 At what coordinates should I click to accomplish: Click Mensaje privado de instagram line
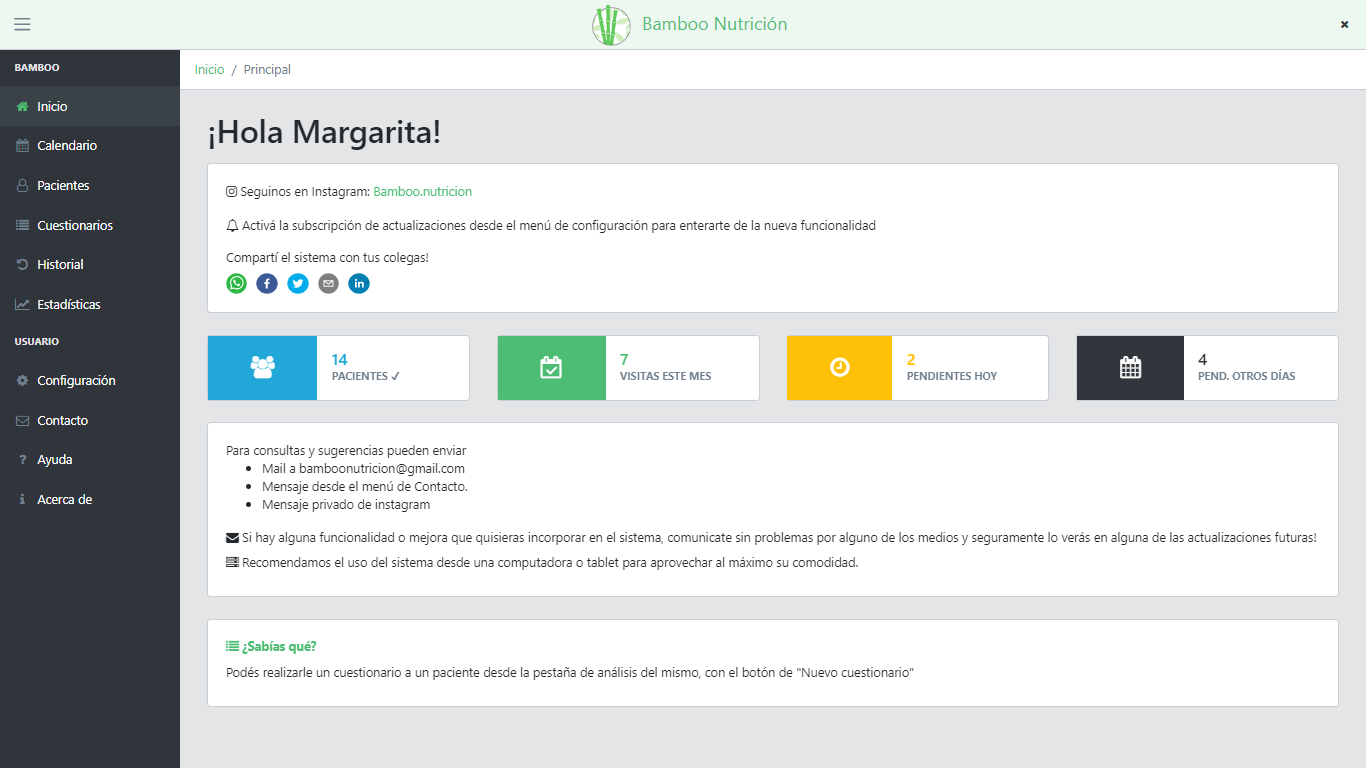point(346,504)
